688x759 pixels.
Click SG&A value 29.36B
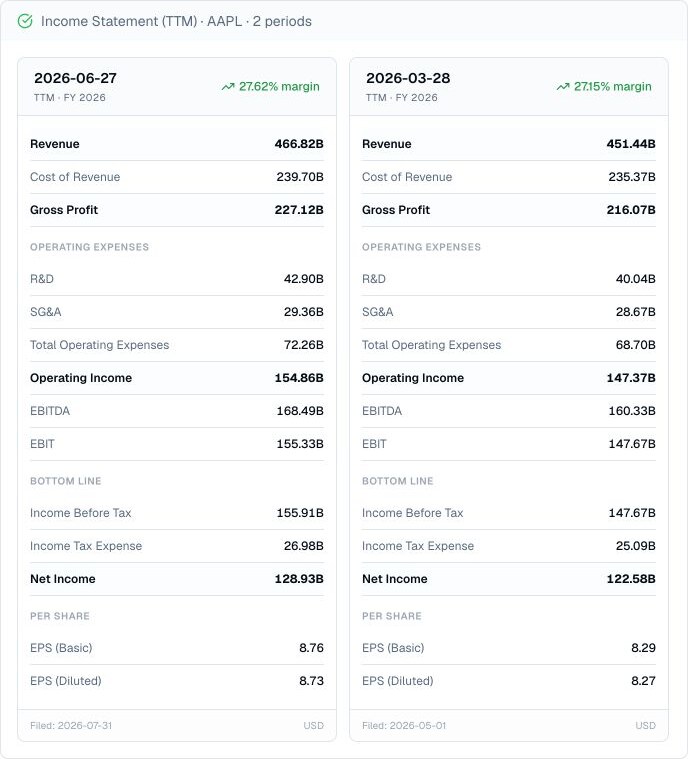(x=304, y=312)
